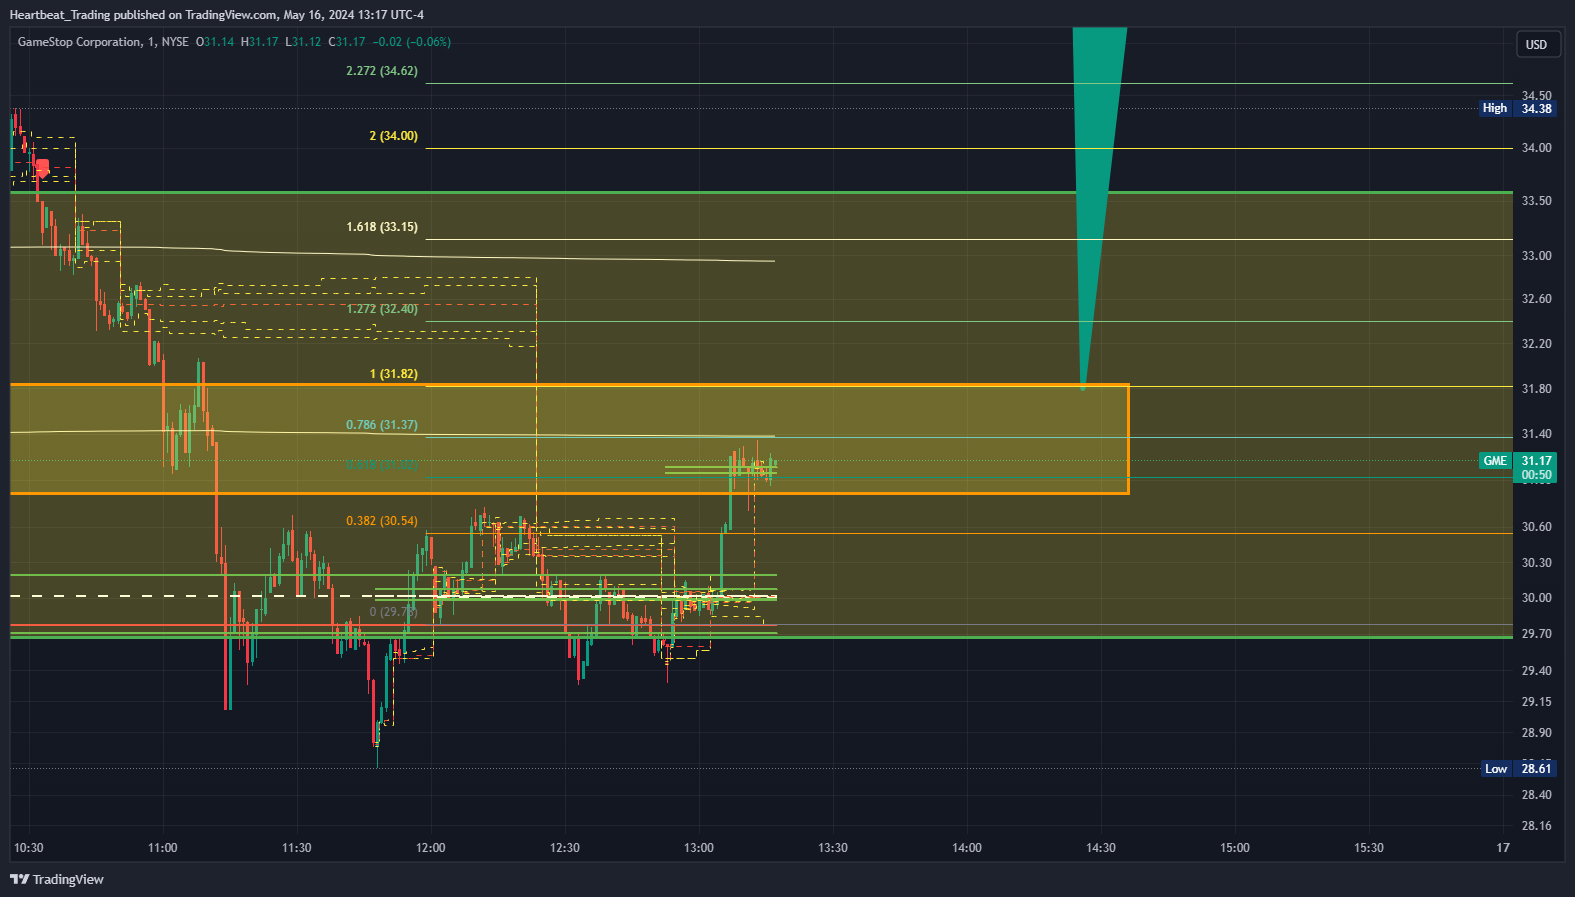Click the High 34.38 price label
This screenshot has width=1575, height=897.
[1518, 108]
